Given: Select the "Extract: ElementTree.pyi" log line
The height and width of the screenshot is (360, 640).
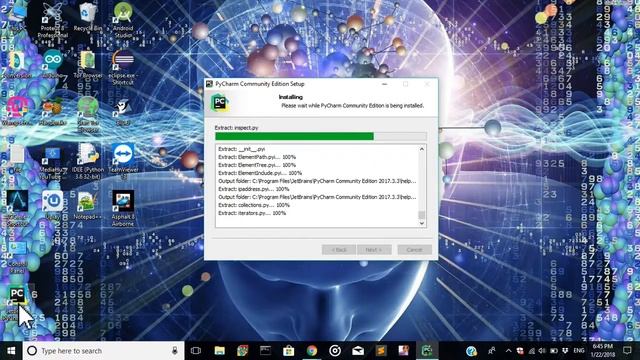Looking at the screenshot, I should [257, 165].
